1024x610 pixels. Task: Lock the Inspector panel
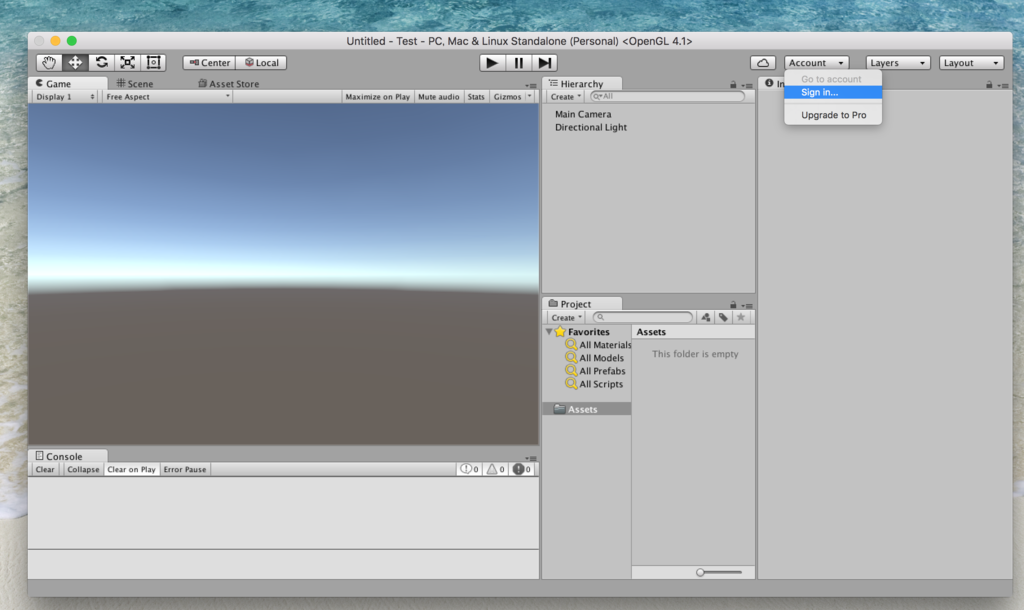coord(989,85)
